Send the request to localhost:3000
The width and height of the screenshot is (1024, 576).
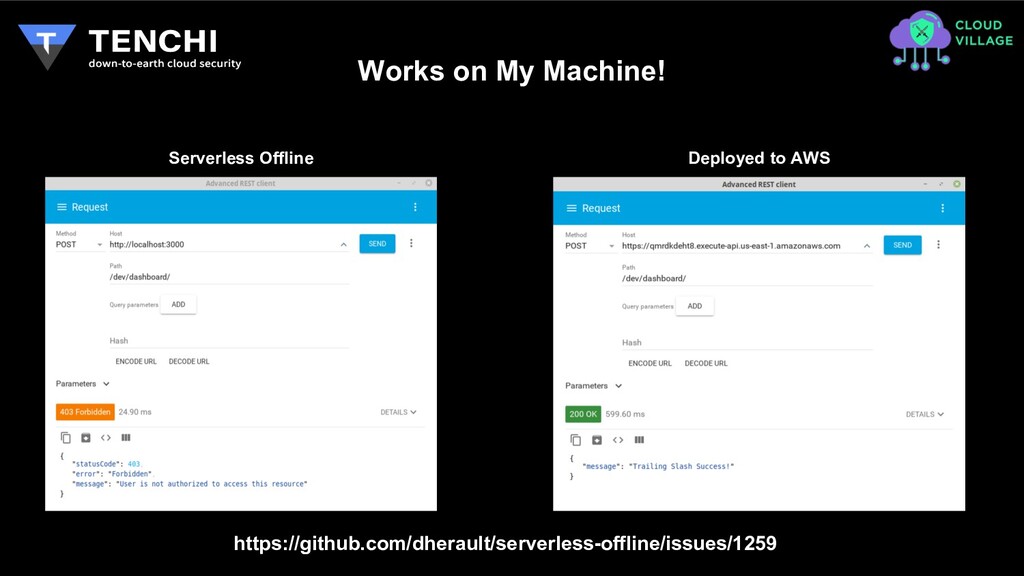(377, 244)
